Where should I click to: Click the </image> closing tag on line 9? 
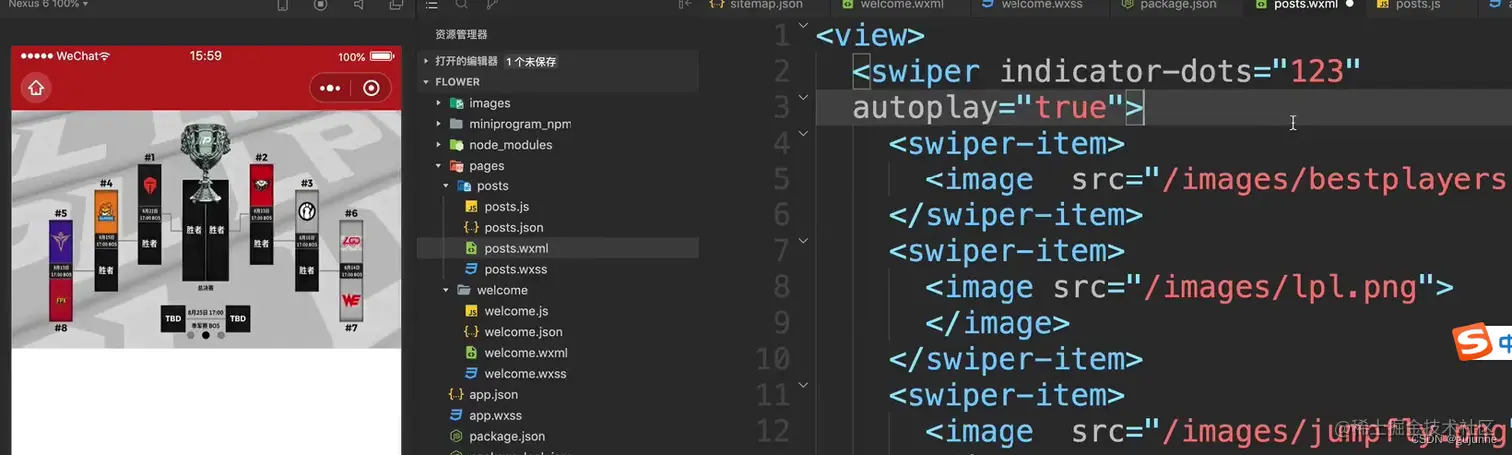coord(997,324)
